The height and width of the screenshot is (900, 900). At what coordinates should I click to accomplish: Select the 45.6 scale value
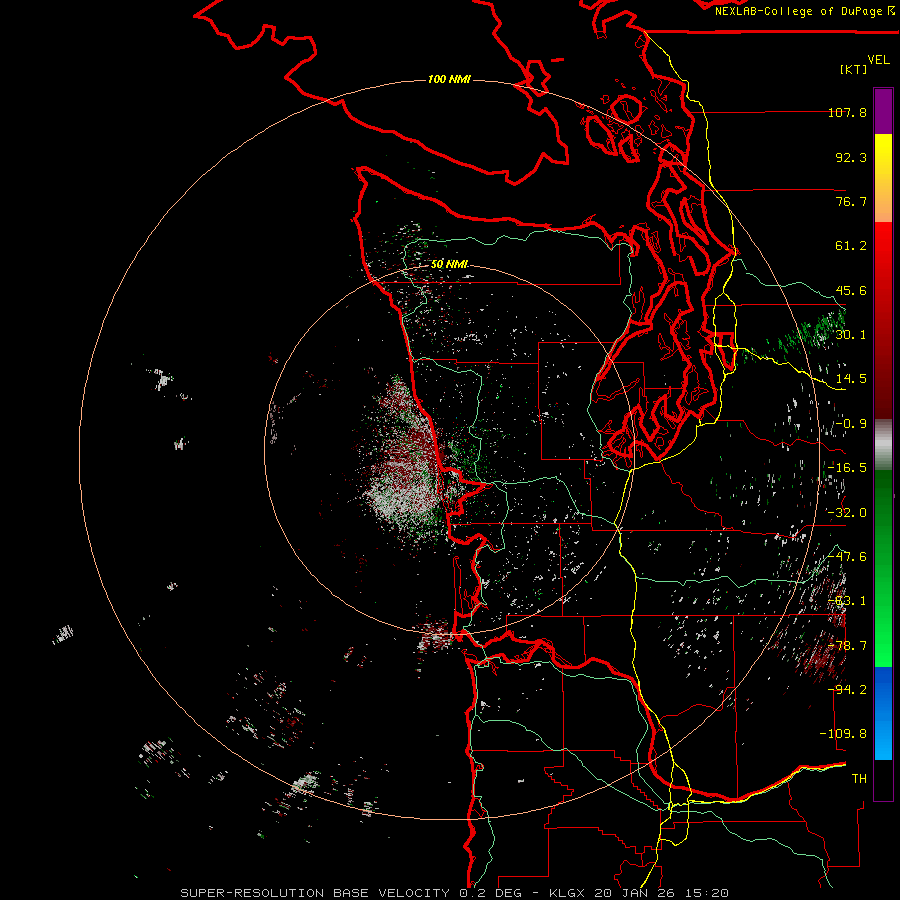click(851, 290)
